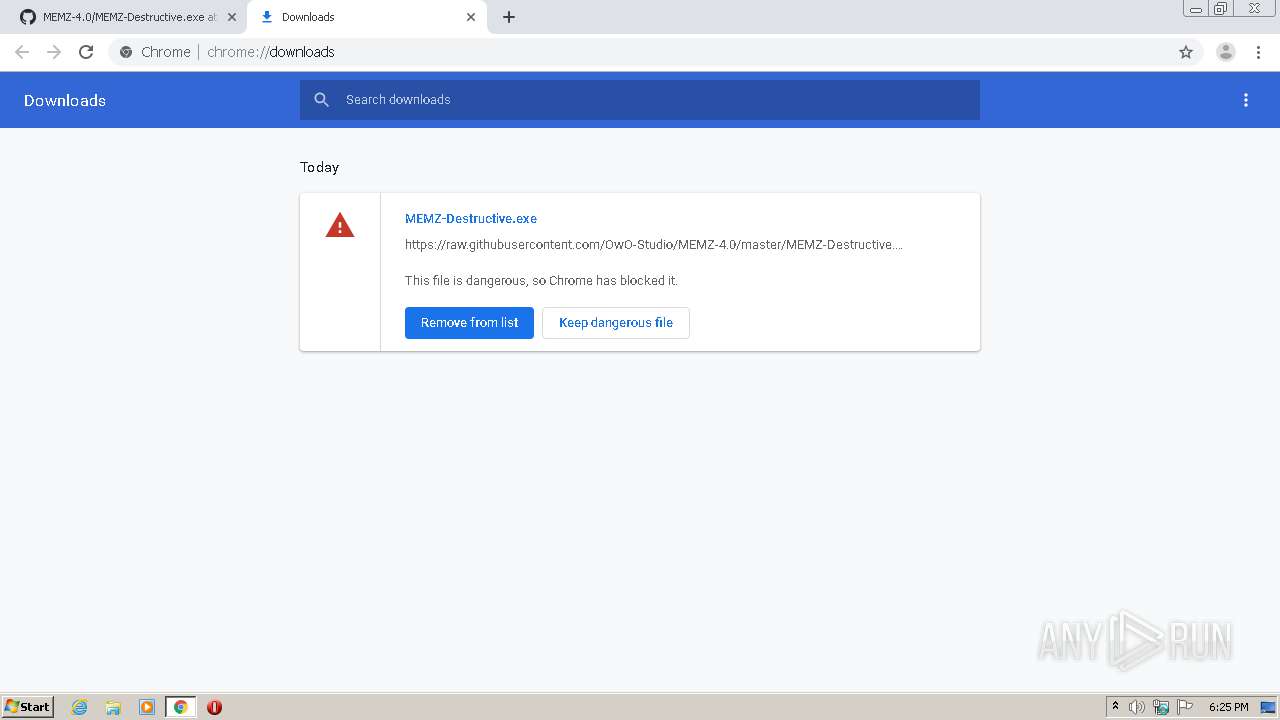This screenshot has height=720, width=1280.
Task: Click the 6:25 PM taskbar clock
Action: click(x=1228, y=707)
